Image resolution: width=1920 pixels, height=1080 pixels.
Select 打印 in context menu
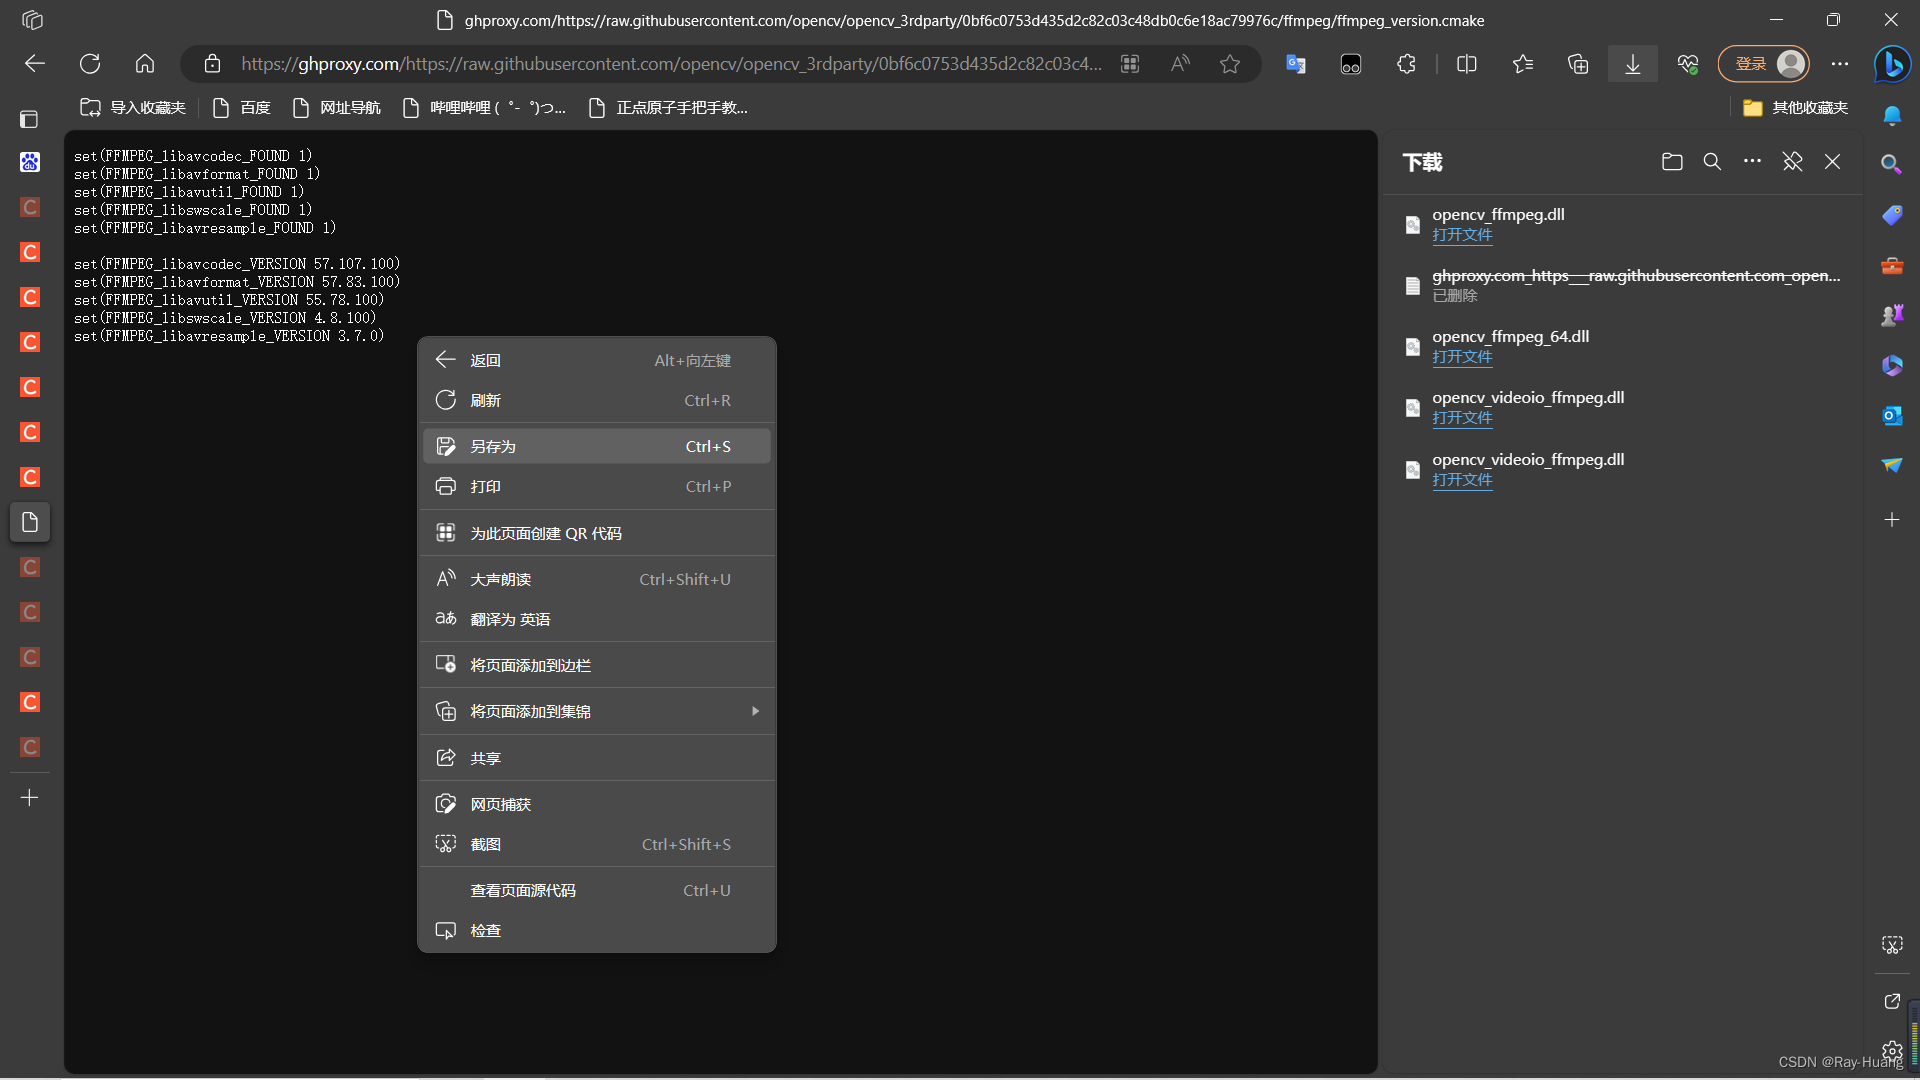(x=596, y=486)
